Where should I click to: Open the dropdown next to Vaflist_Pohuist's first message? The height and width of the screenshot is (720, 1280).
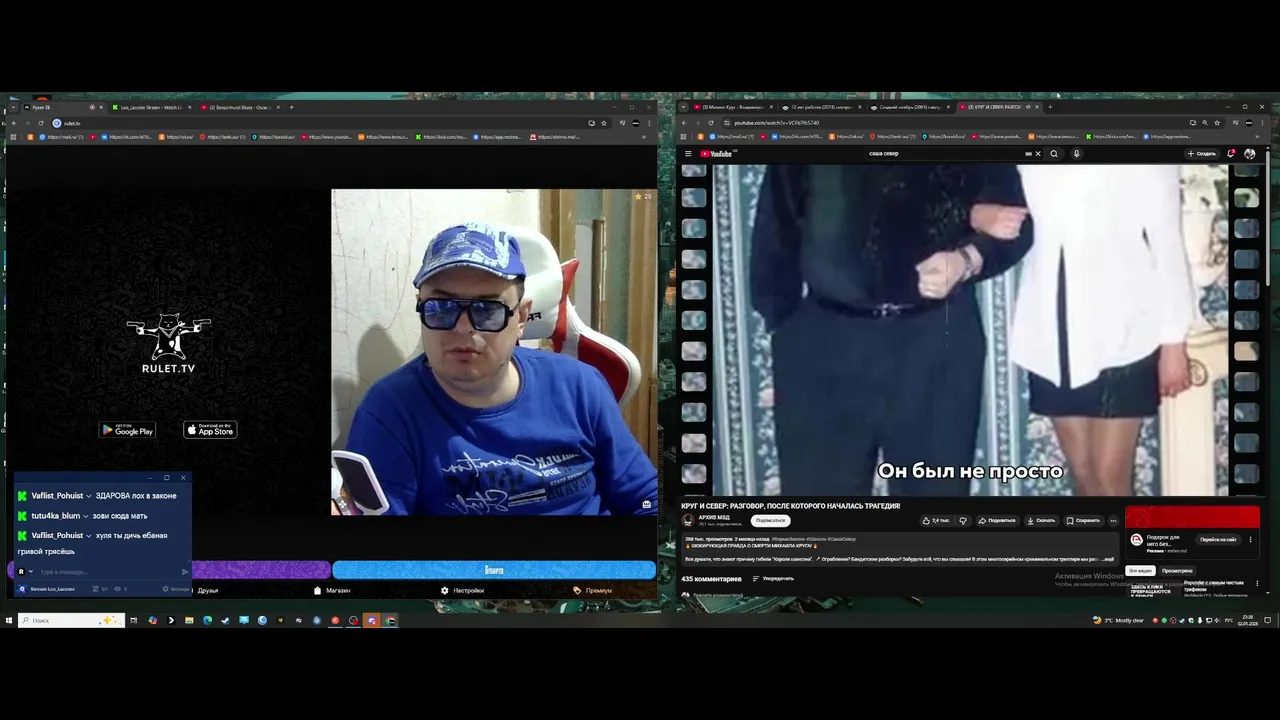[x=89, y=496]
